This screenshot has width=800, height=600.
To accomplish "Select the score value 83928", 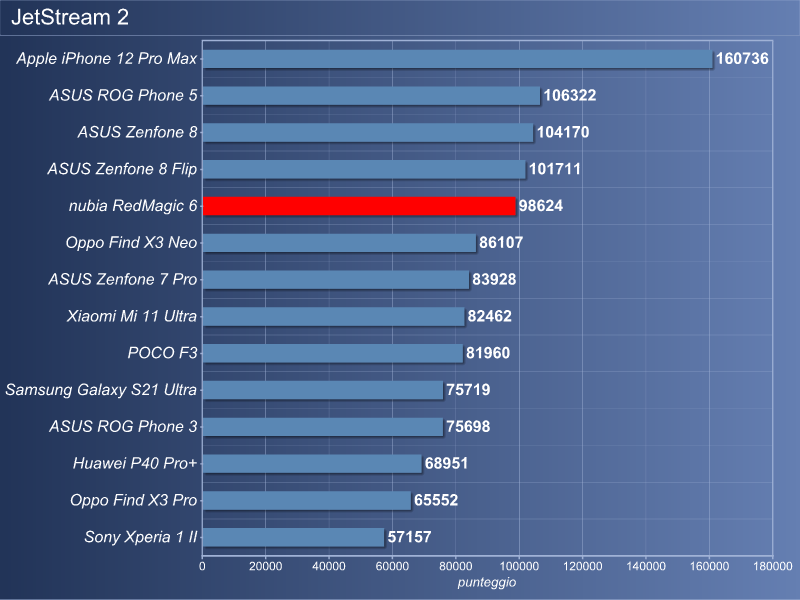I will (494, 279).
